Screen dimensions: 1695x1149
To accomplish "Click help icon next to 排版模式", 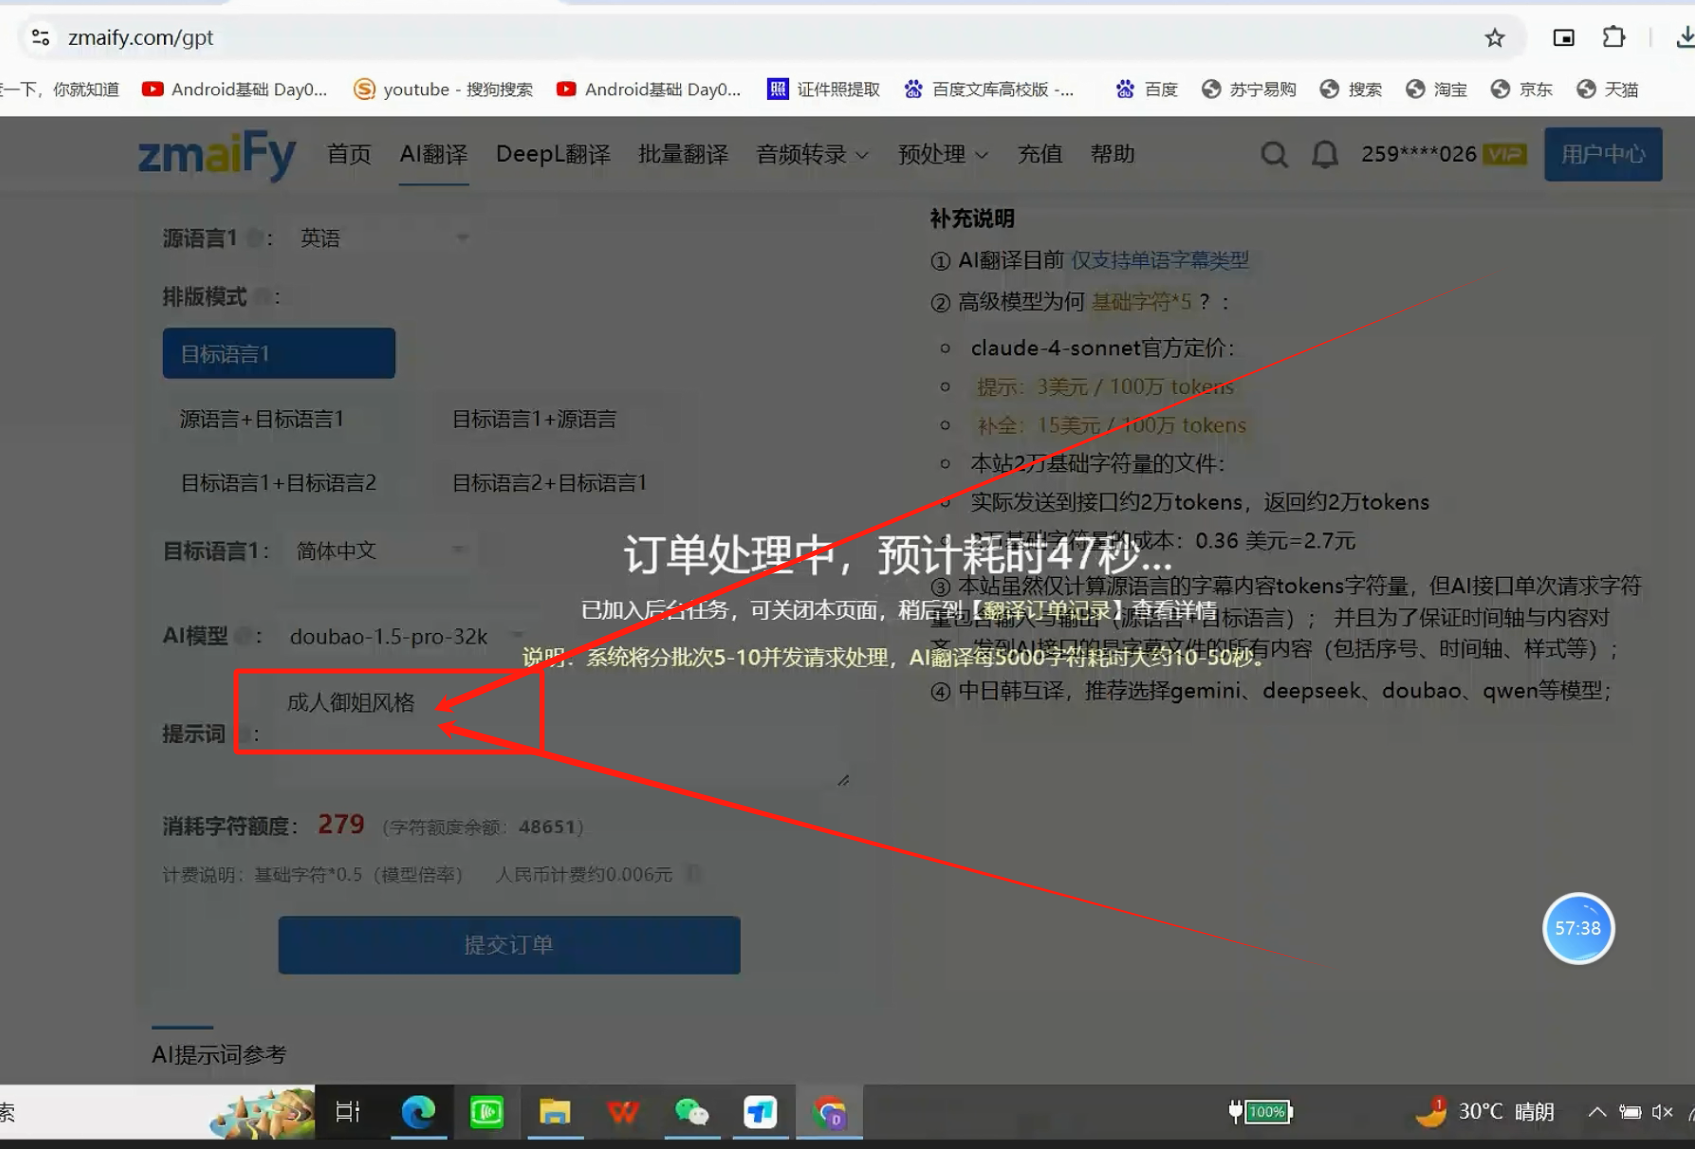I will 262,297.
